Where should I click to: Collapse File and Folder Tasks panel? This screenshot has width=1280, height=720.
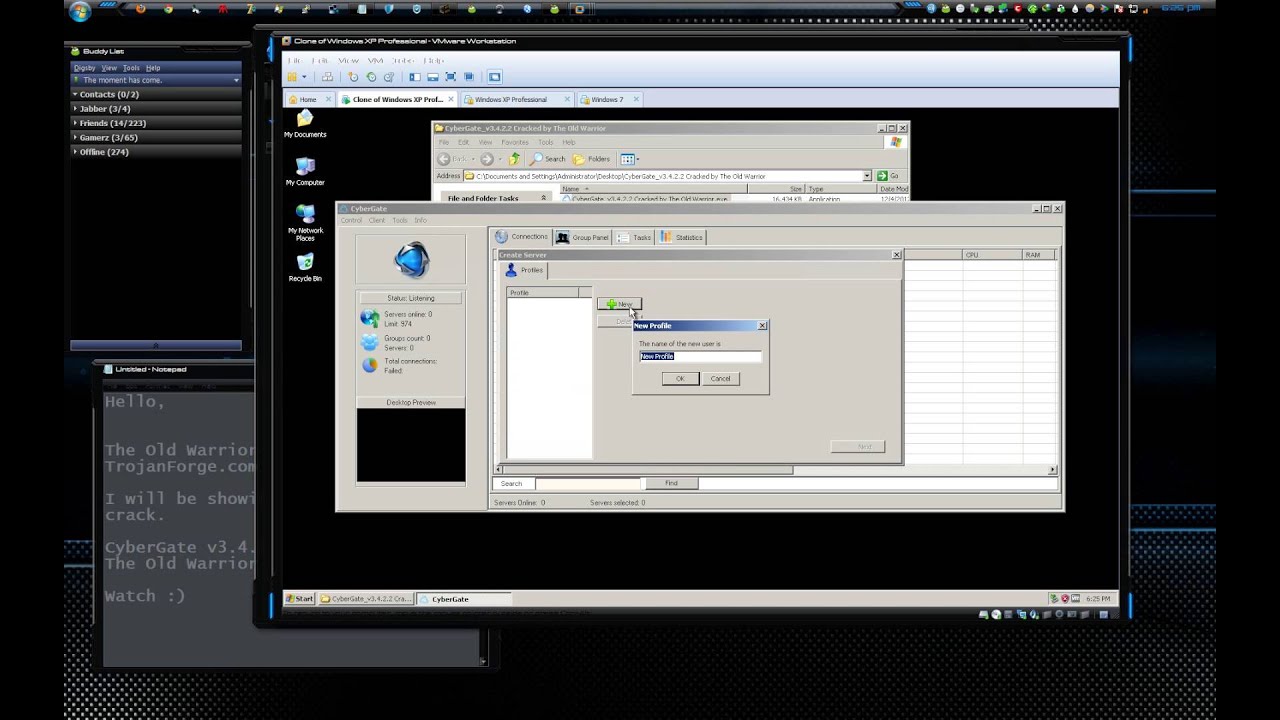tap(543, 198)
